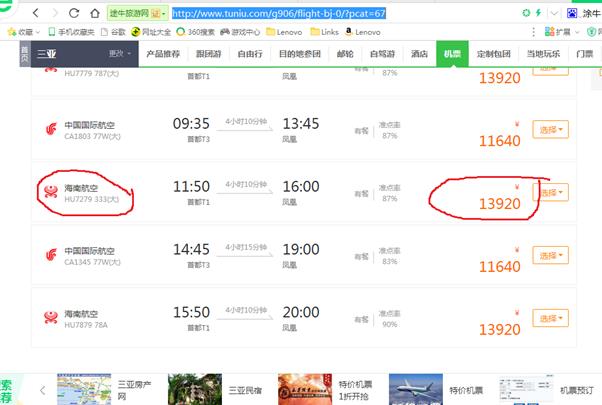Open the 当地玩乐 navigation tab
The width and height of the screenshot is (602, 405).
pos(543,54)
